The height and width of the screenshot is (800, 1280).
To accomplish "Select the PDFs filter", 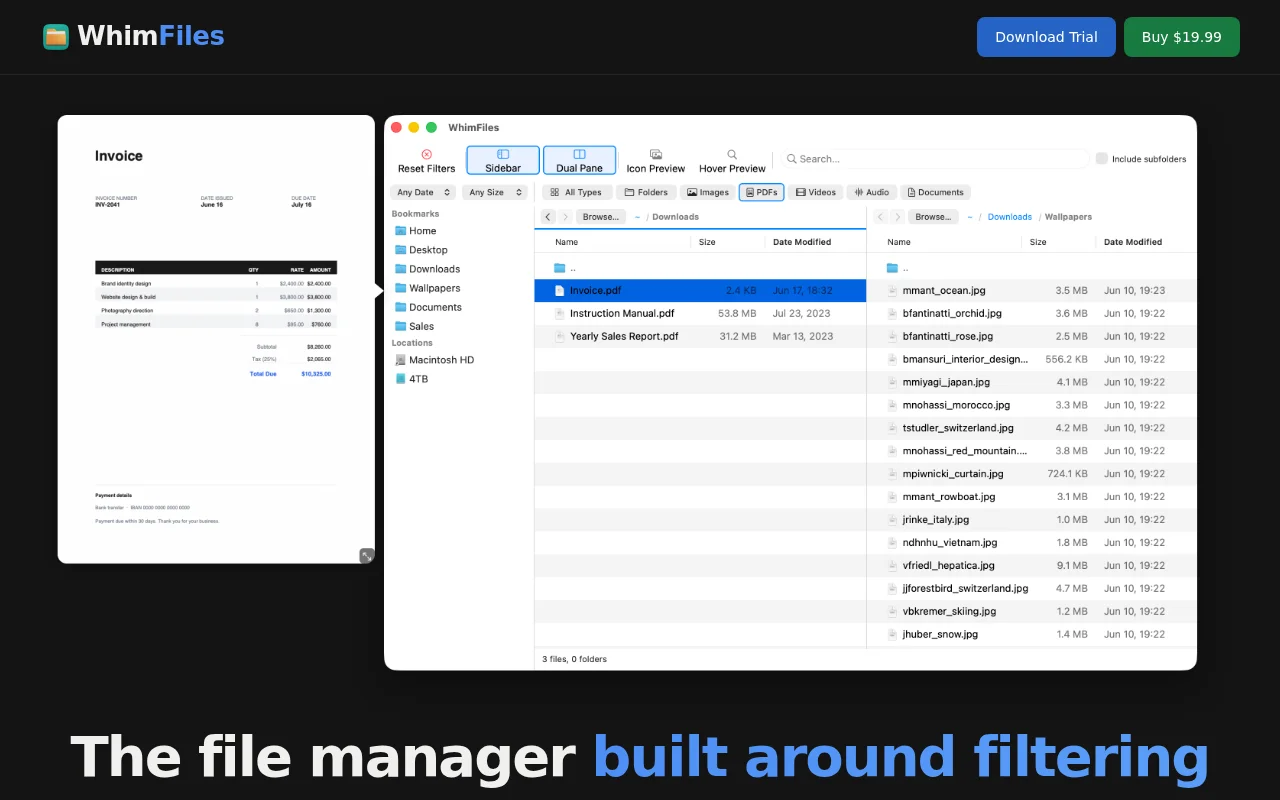I will pyautogui.click(x=762, y=192).
